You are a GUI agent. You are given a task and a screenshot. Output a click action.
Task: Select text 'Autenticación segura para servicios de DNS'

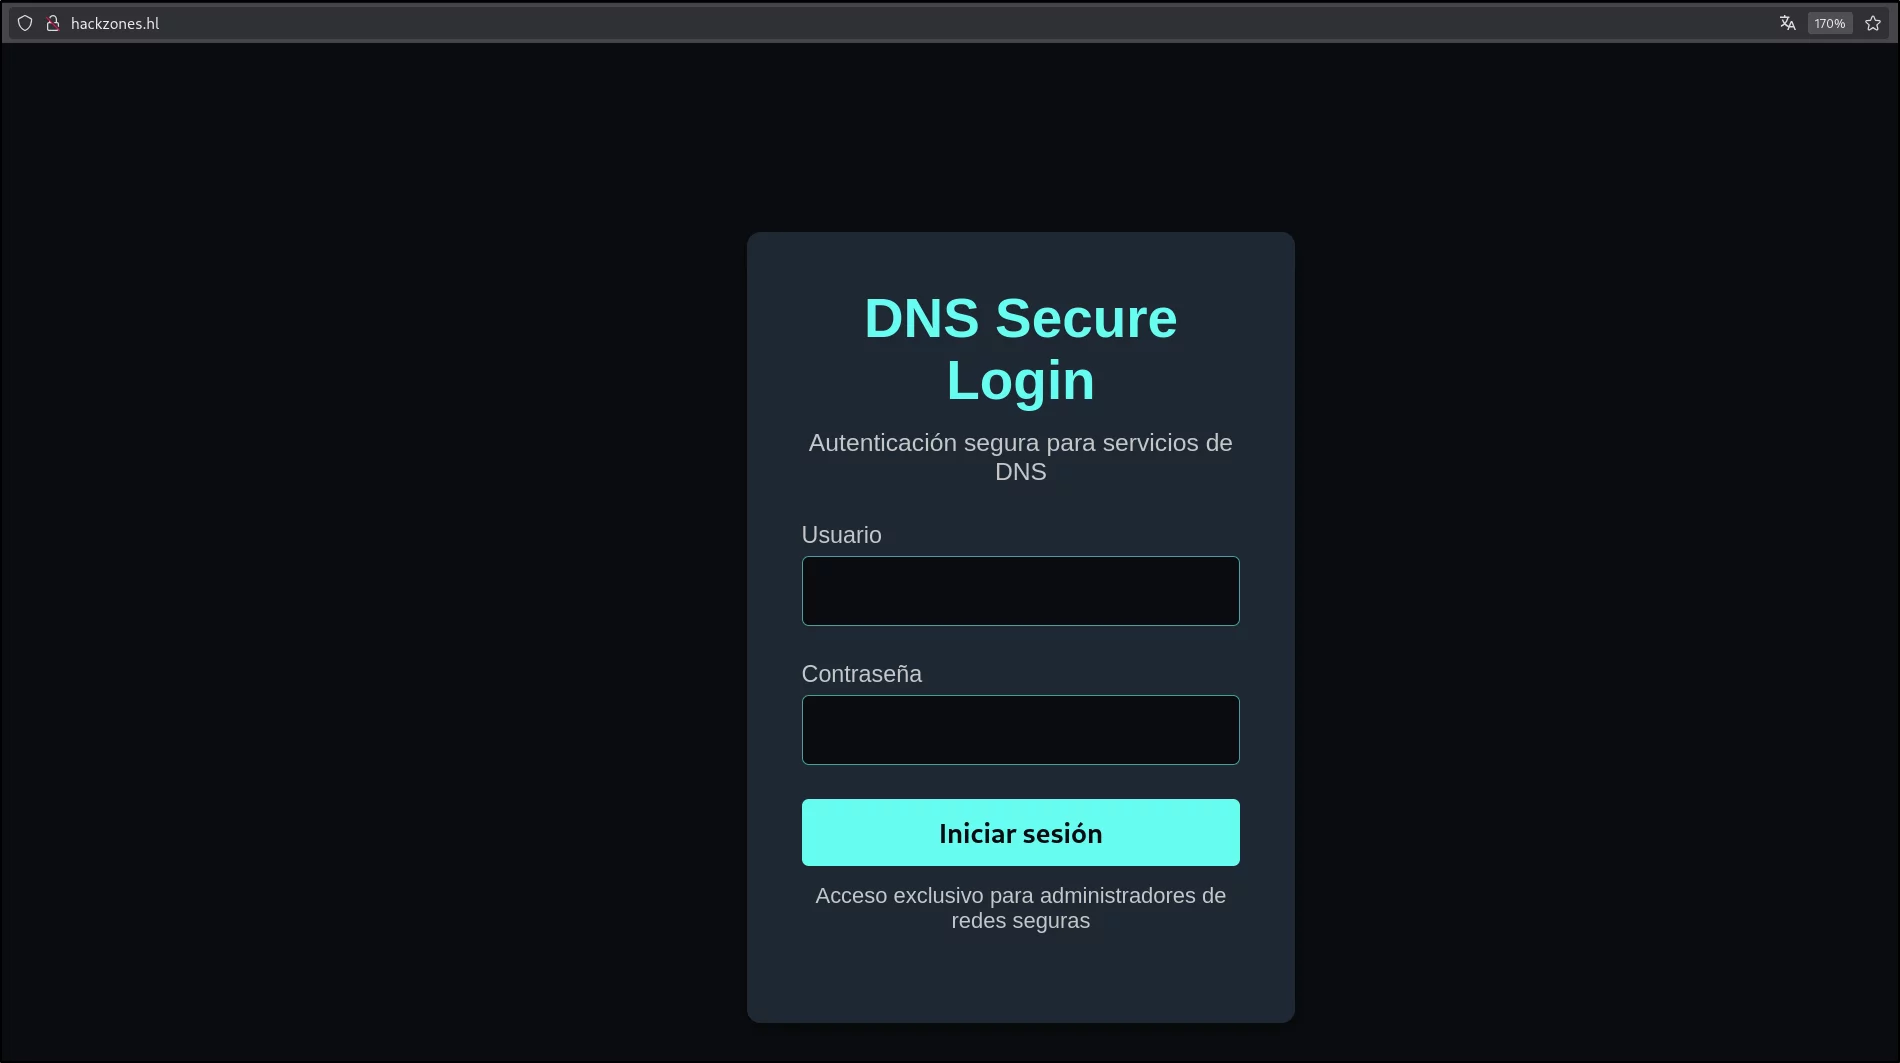pyautogui.click(x=1020, y=457)
